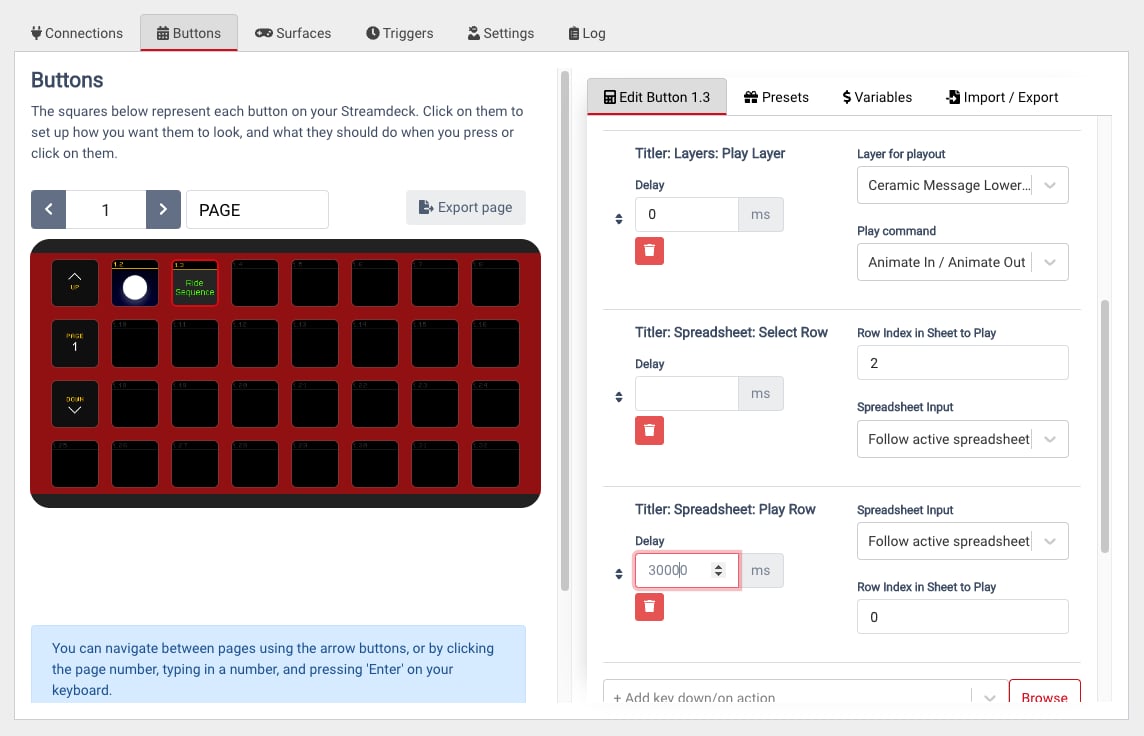Open the Triggers tab
Image resolution: width=1144 pixels, height=736 pixels.
pos(399,33)
